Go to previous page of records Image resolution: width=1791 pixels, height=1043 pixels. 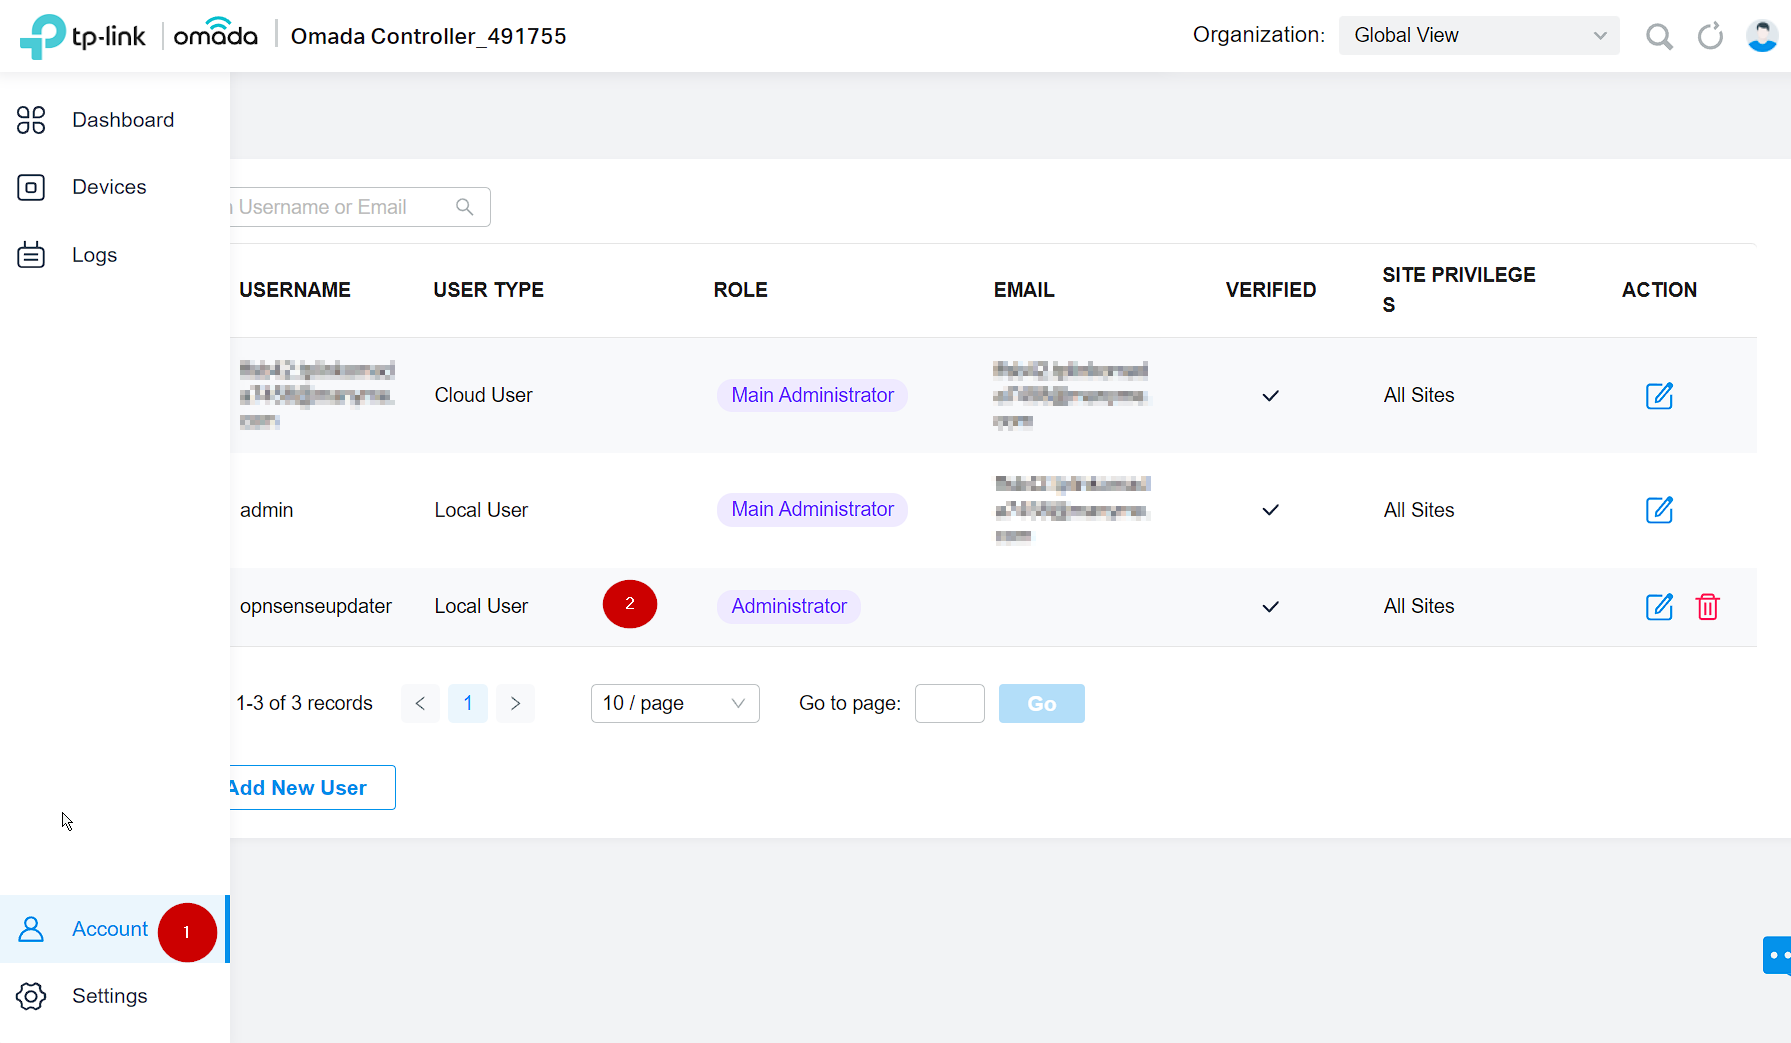(420, 703)
